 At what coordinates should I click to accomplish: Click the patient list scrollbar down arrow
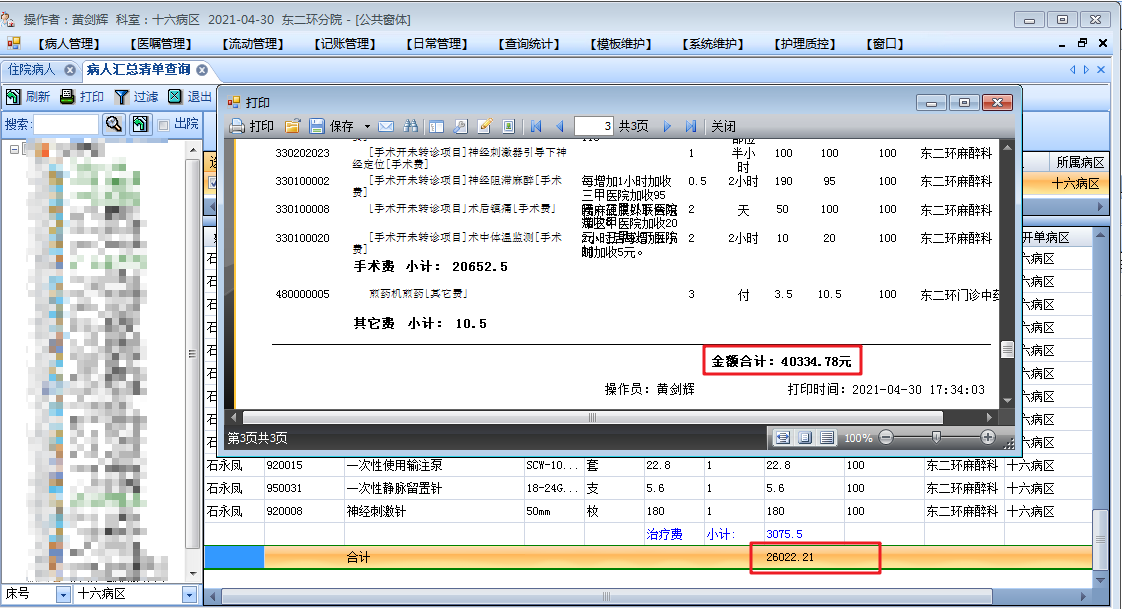pos(192,575)
